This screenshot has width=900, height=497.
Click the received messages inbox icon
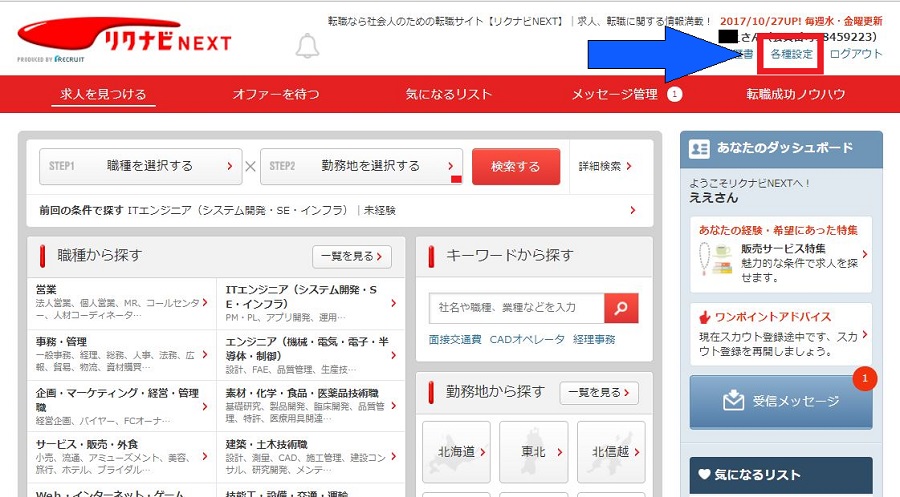(733, 401)
